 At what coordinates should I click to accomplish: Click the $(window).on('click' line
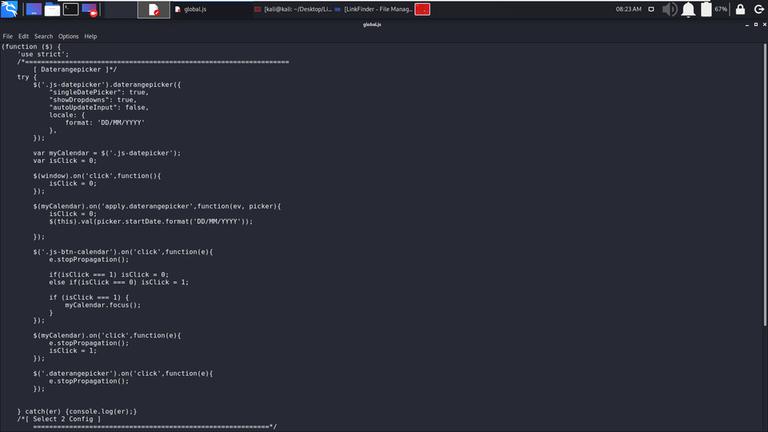coord(97,176)
